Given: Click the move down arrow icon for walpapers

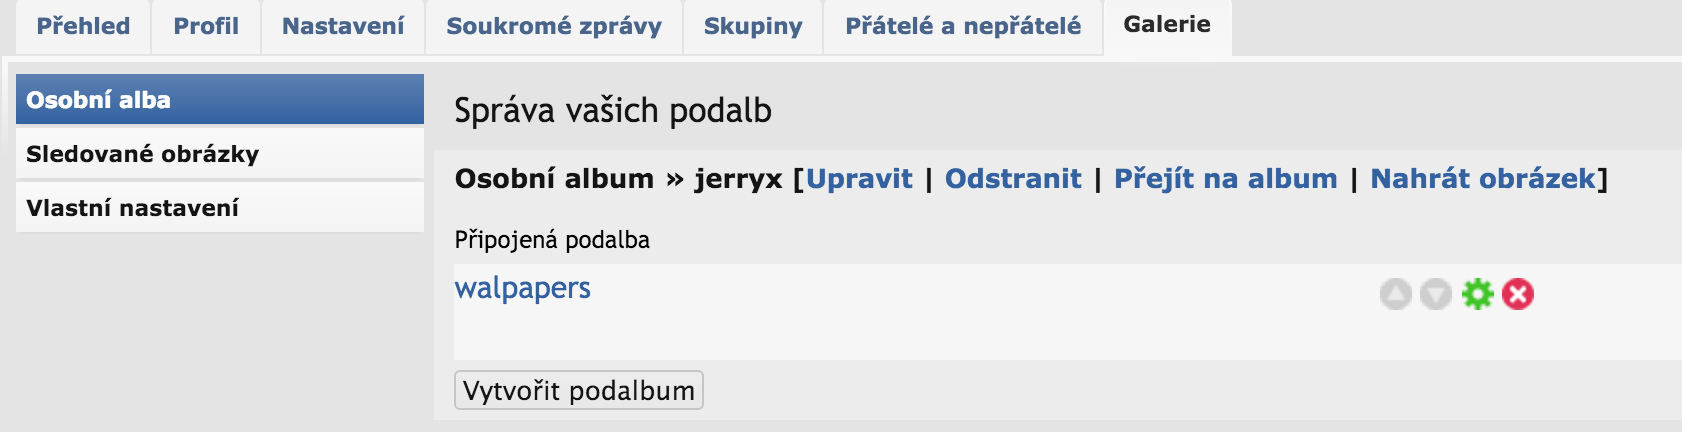Looking at the screenshot, I should pyautogui.click(x=1436, y=294).
